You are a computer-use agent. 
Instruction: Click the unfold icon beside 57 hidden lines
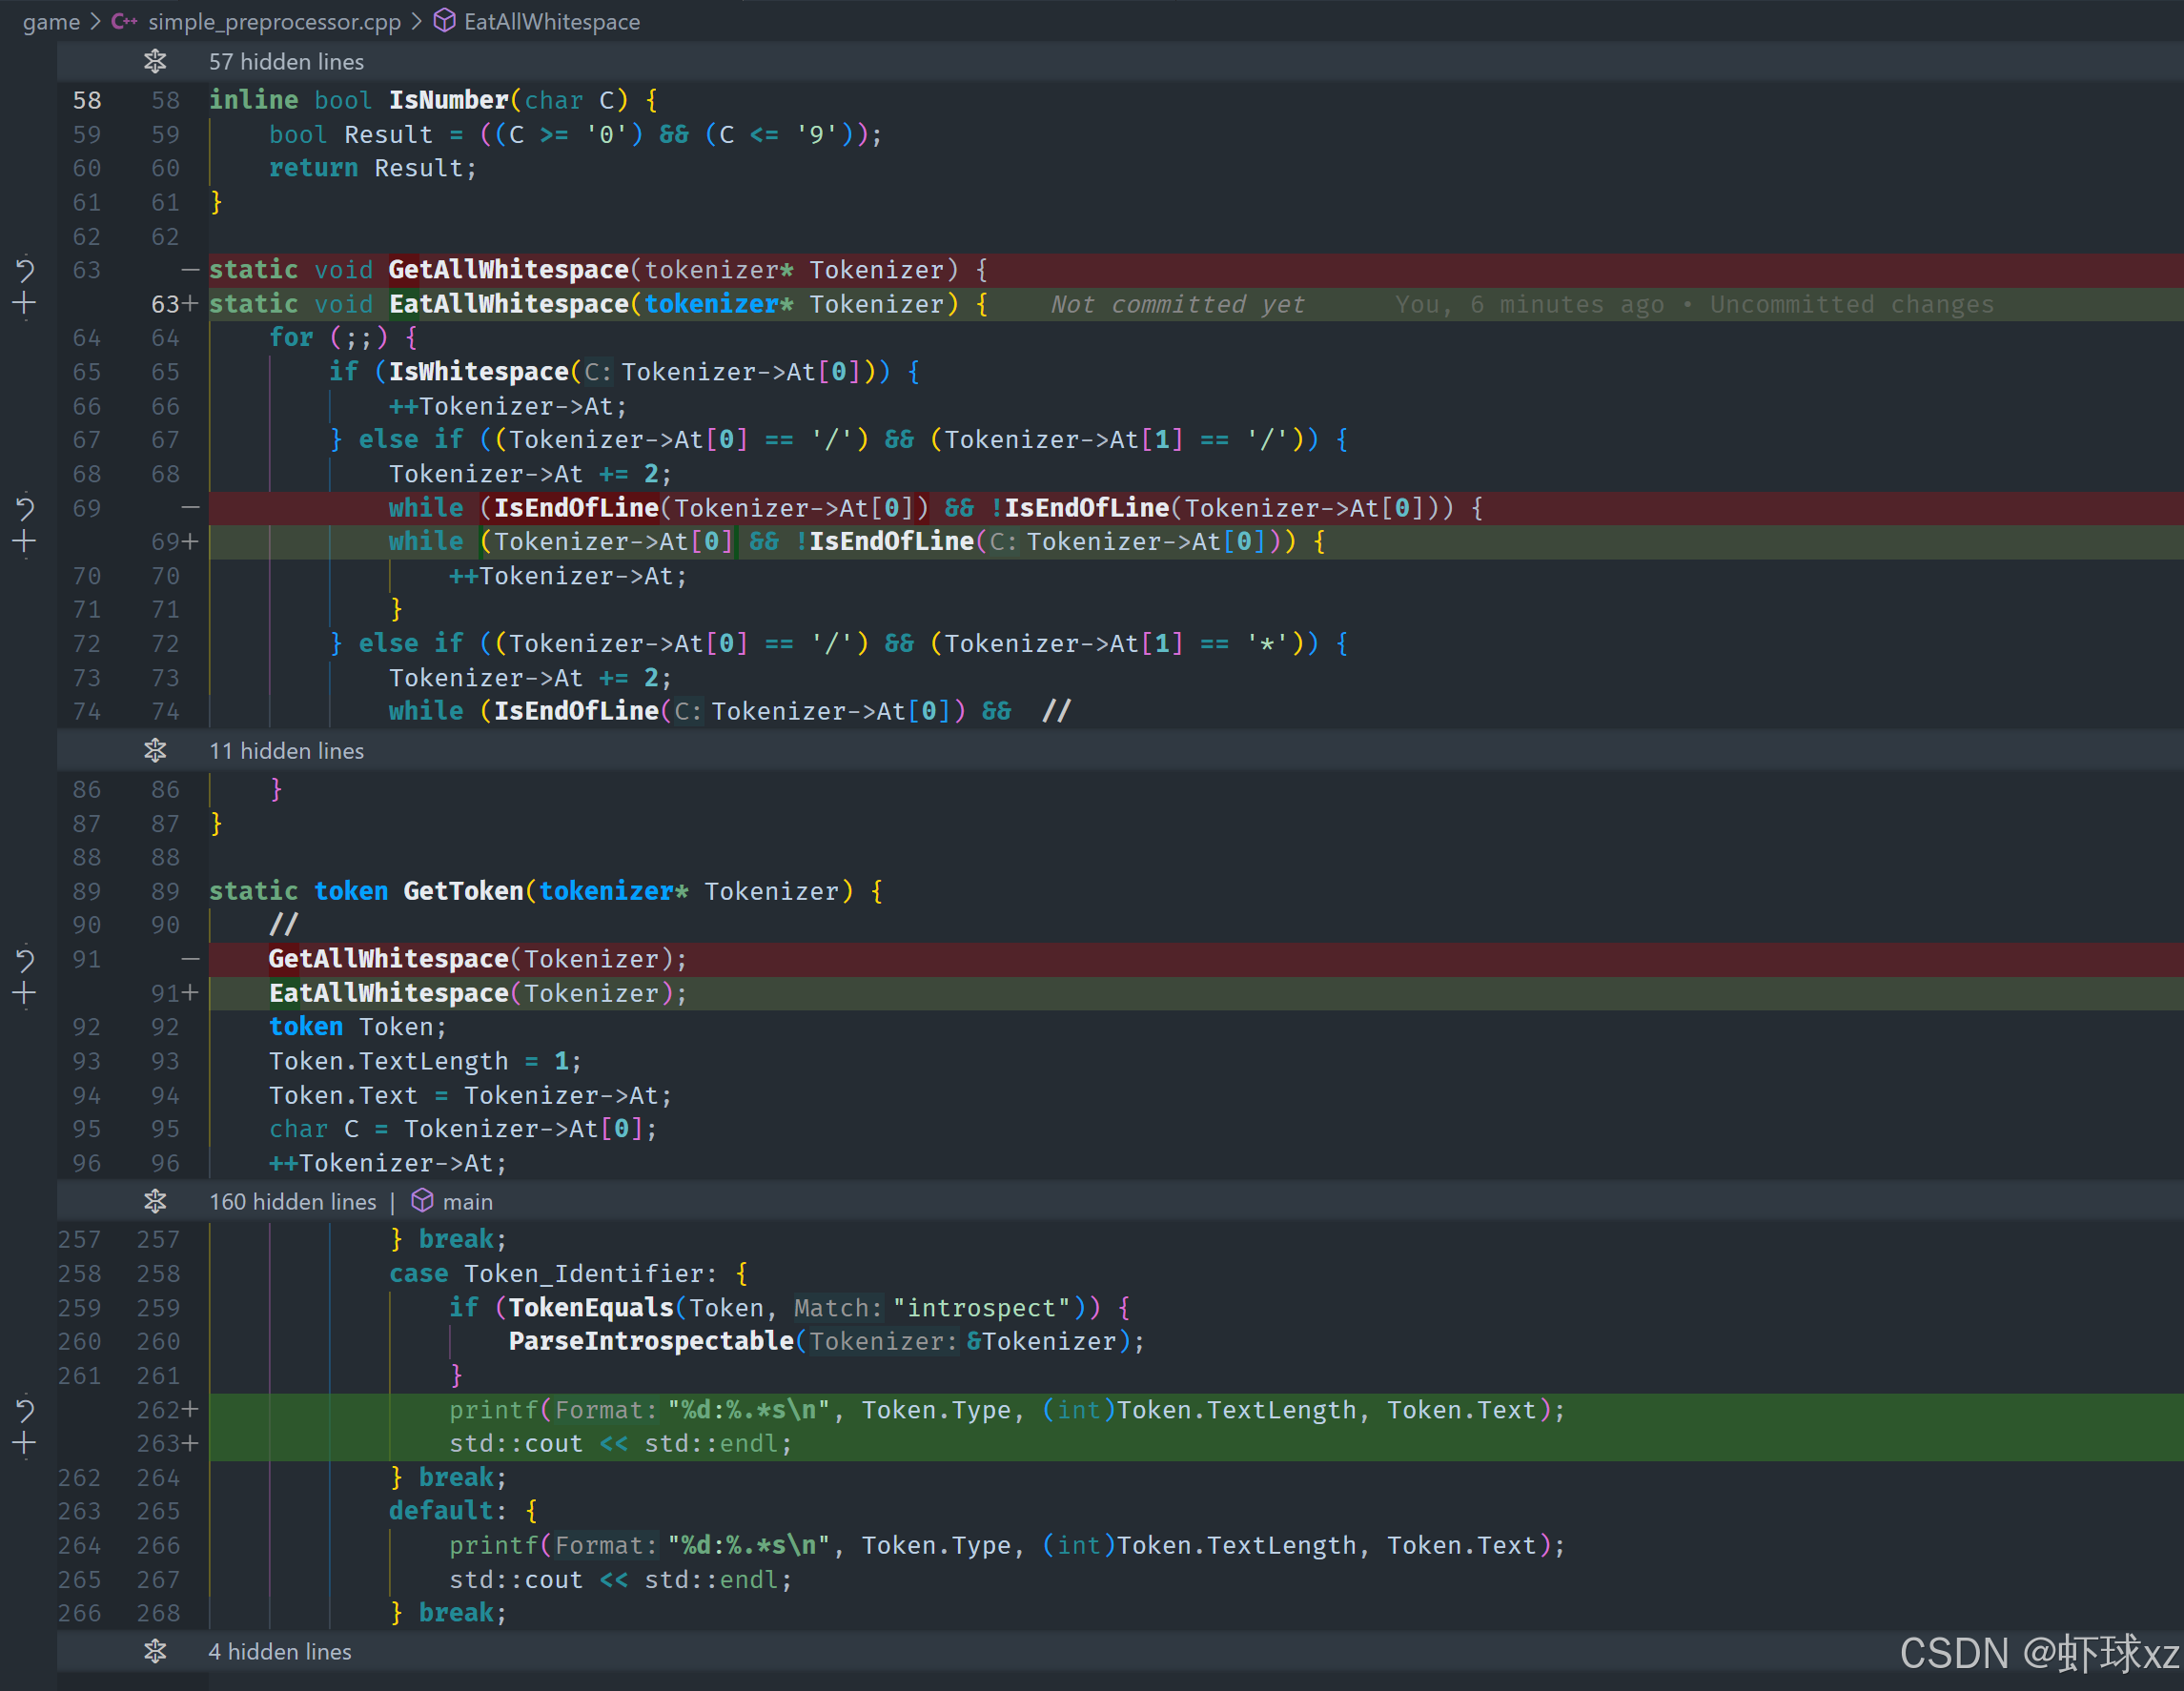coord(155,62)
